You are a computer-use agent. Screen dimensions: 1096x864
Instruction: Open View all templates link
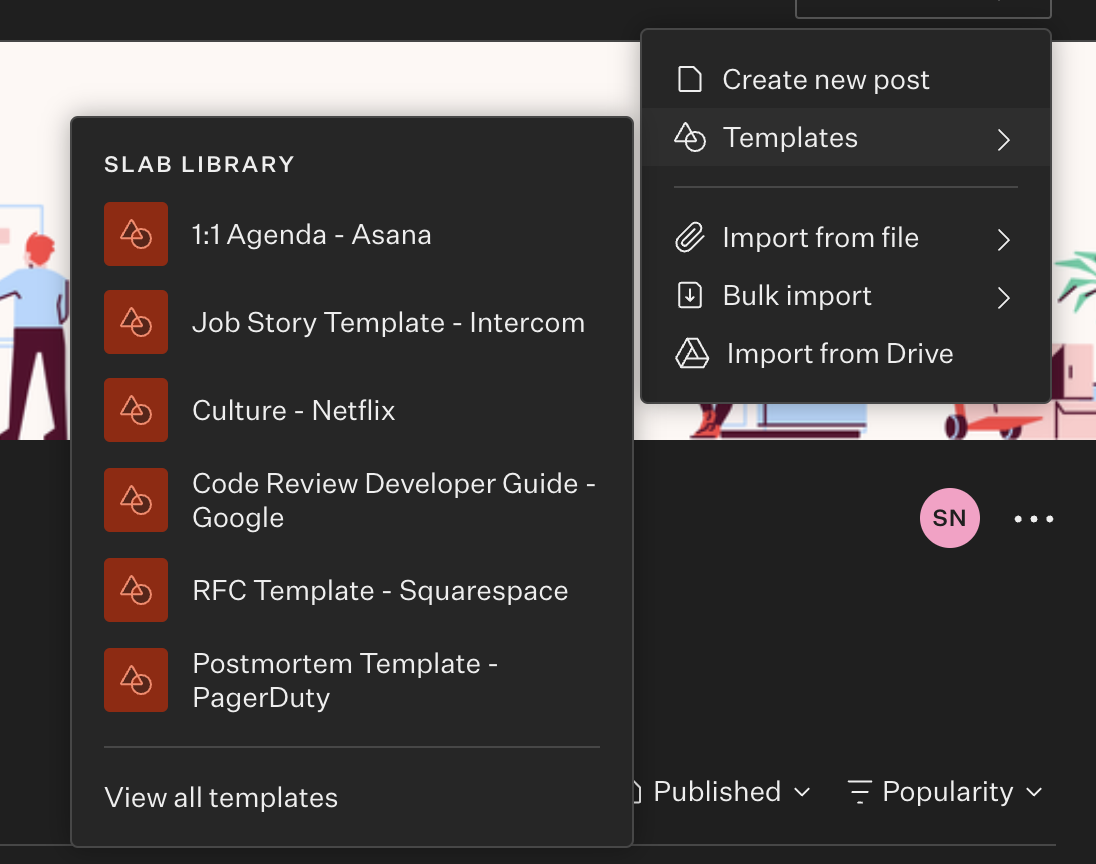click(221, 798)
